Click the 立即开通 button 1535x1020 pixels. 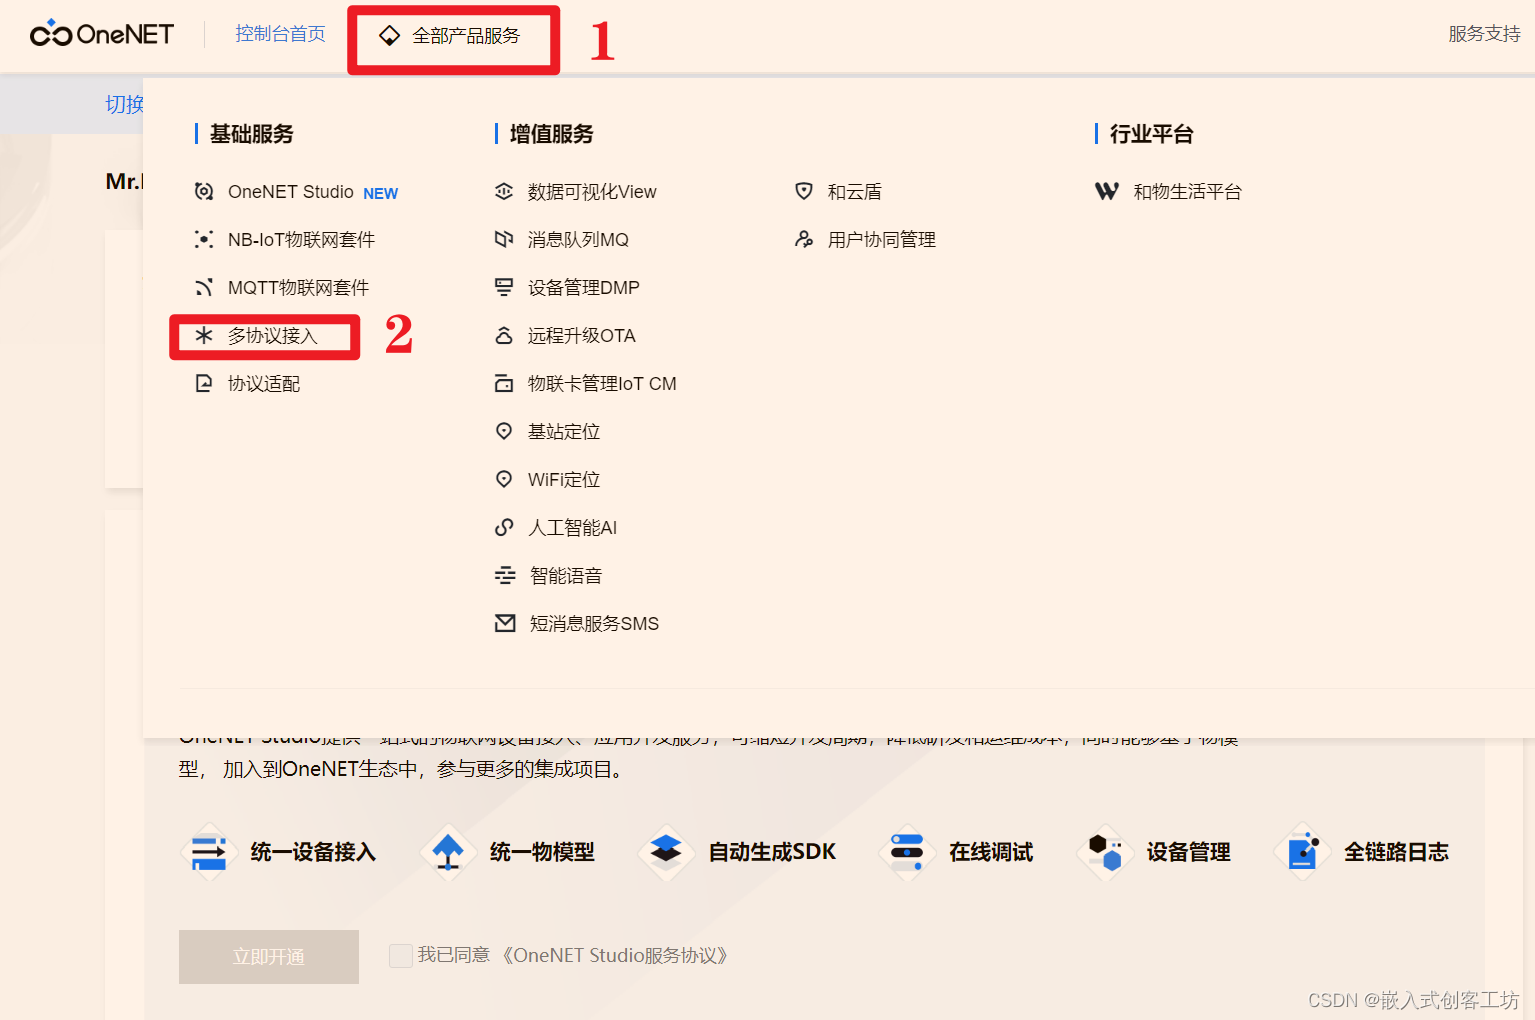pyautogui.click(x=269, y=957)
